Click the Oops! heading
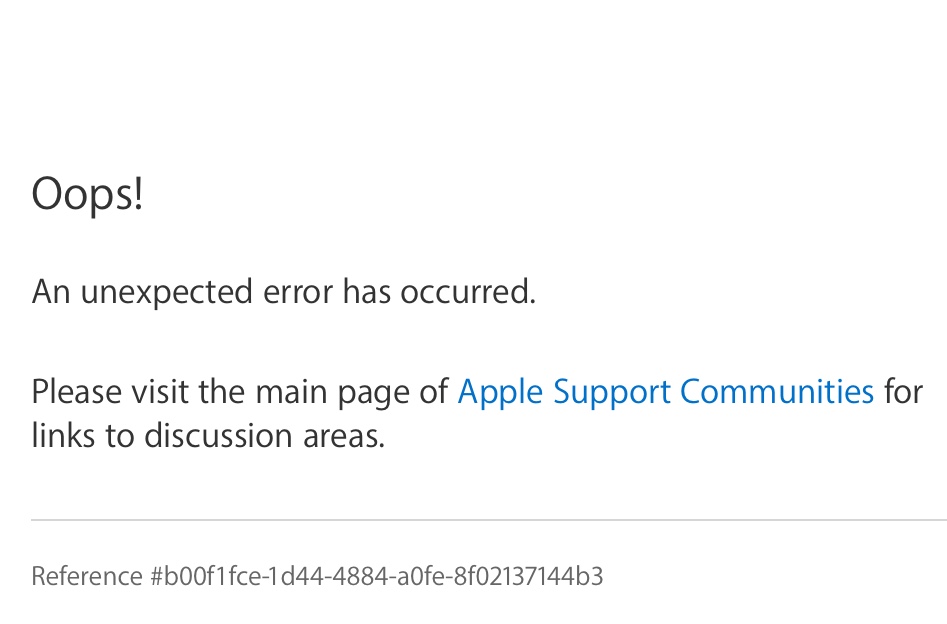Screen dimensions: 947x624 click(88, 193)
